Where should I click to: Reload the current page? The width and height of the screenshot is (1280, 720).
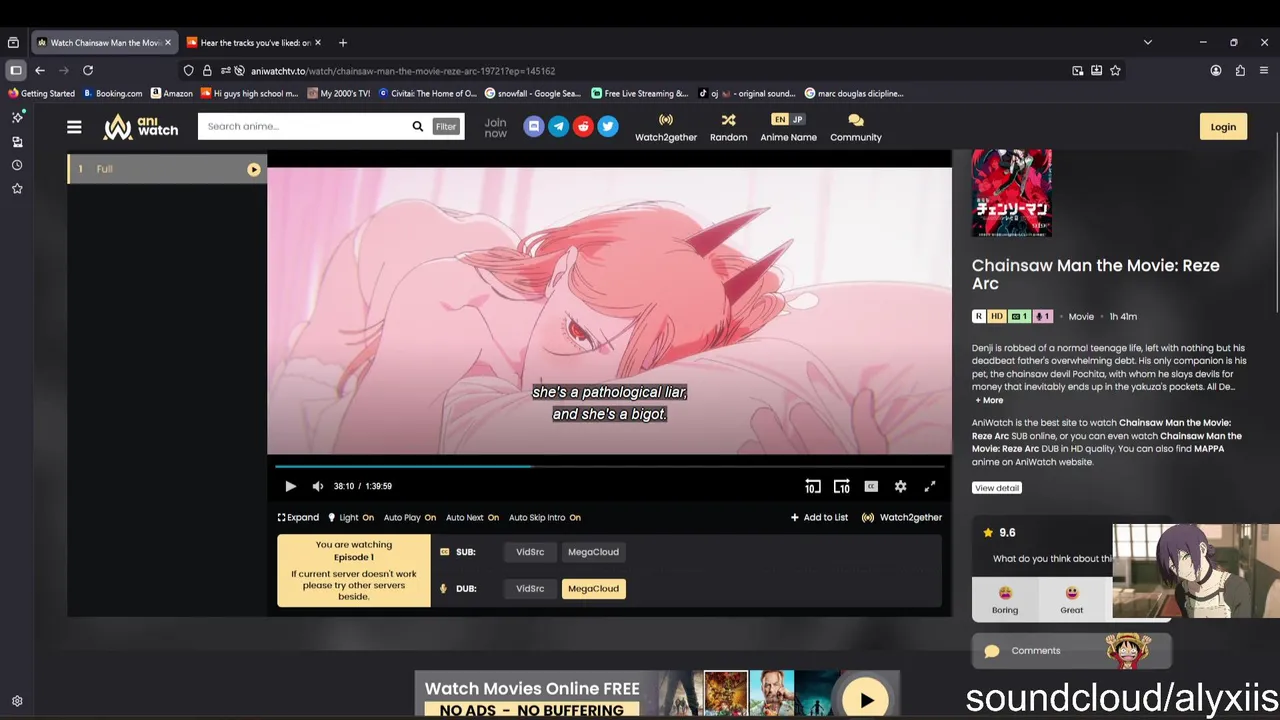88,71
